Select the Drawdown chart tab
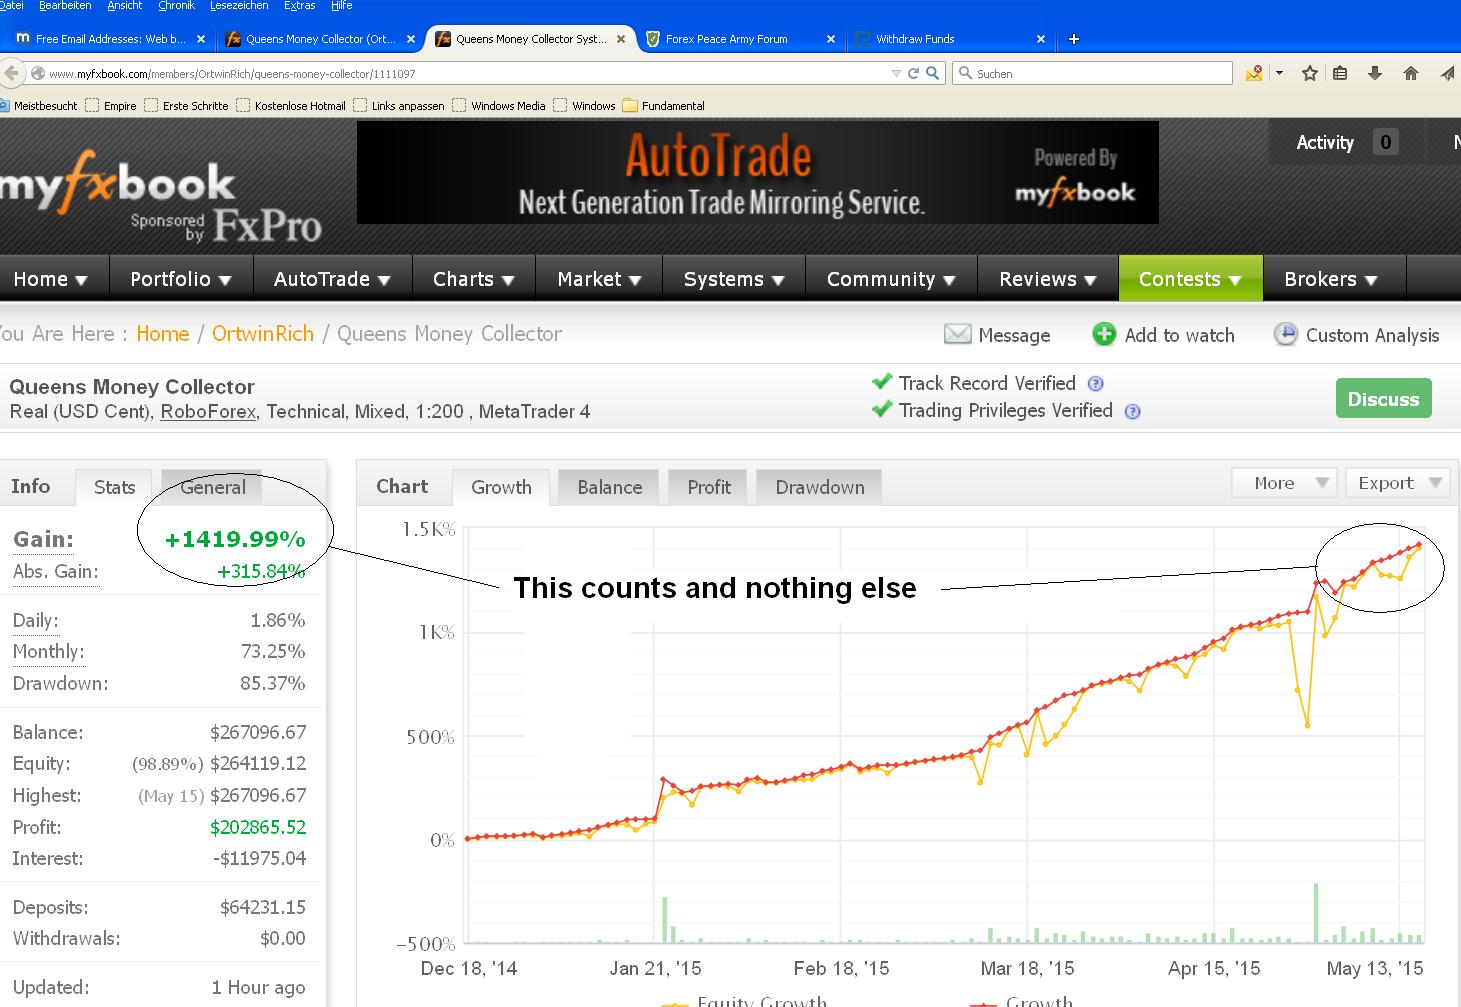The image size is (1461, 1007). [820, 487]
